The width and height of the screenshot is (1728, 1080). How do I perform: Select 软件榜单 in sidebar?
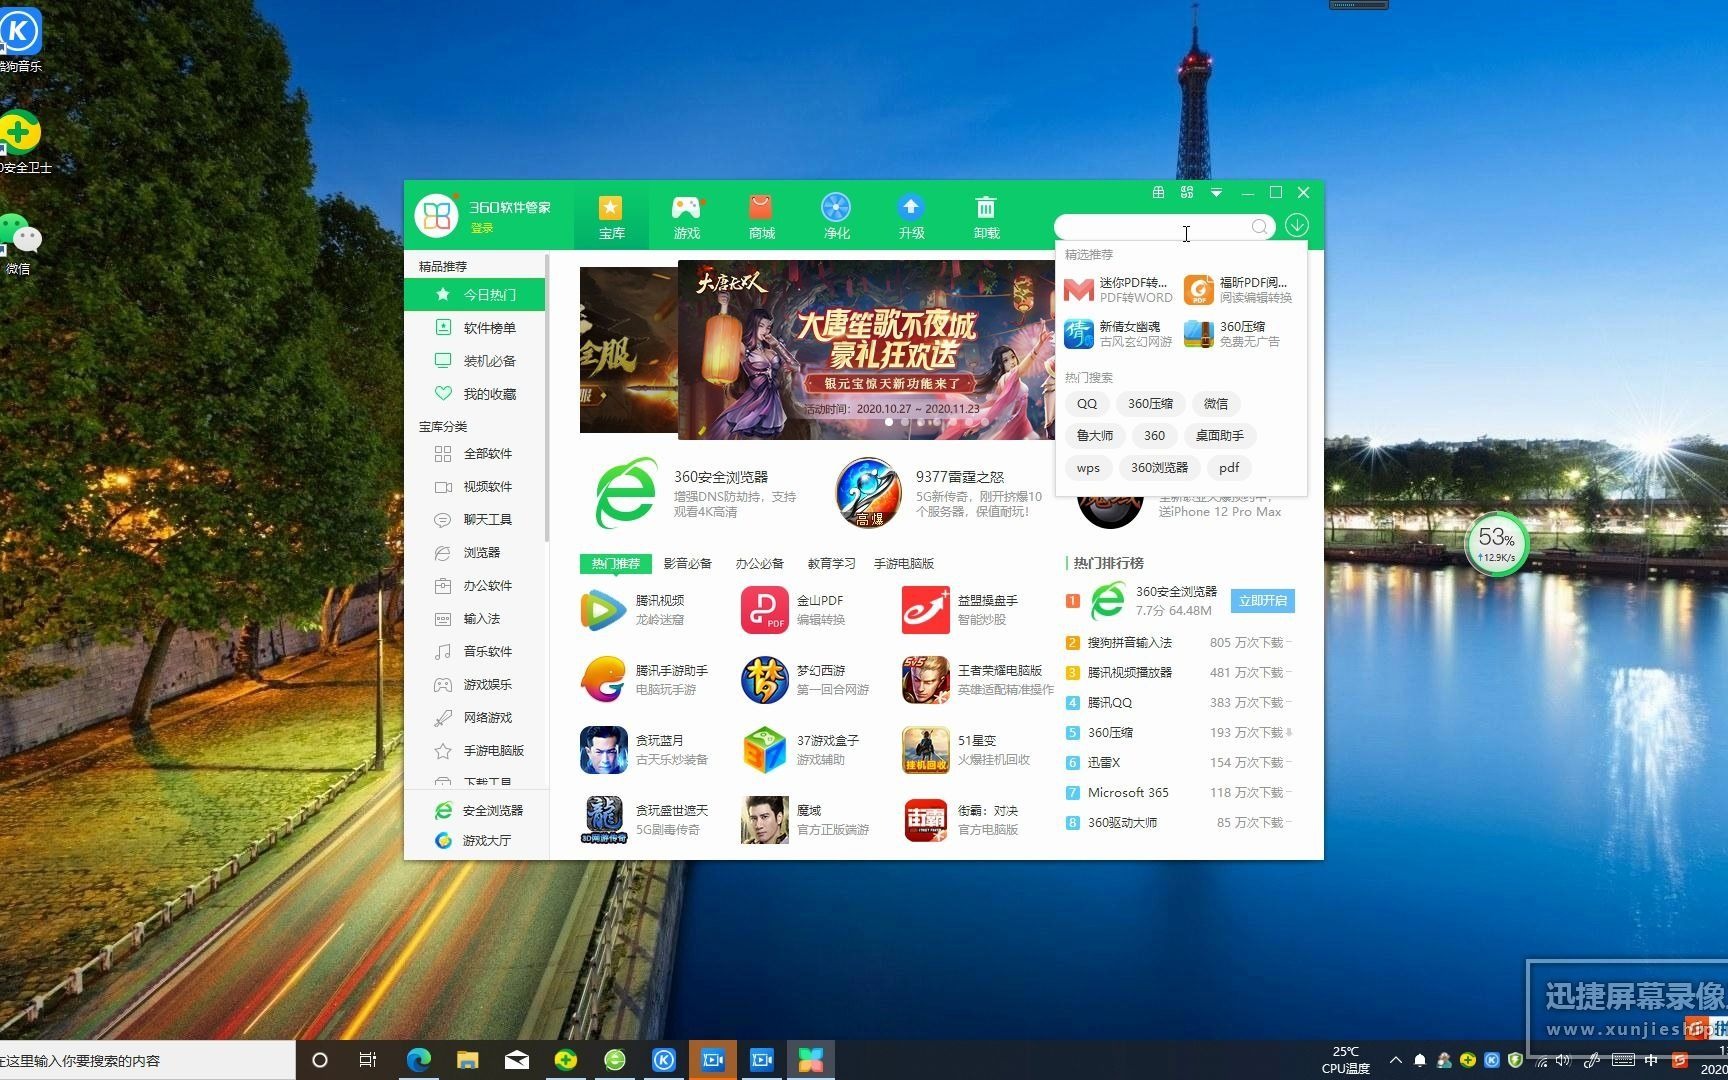475,328
